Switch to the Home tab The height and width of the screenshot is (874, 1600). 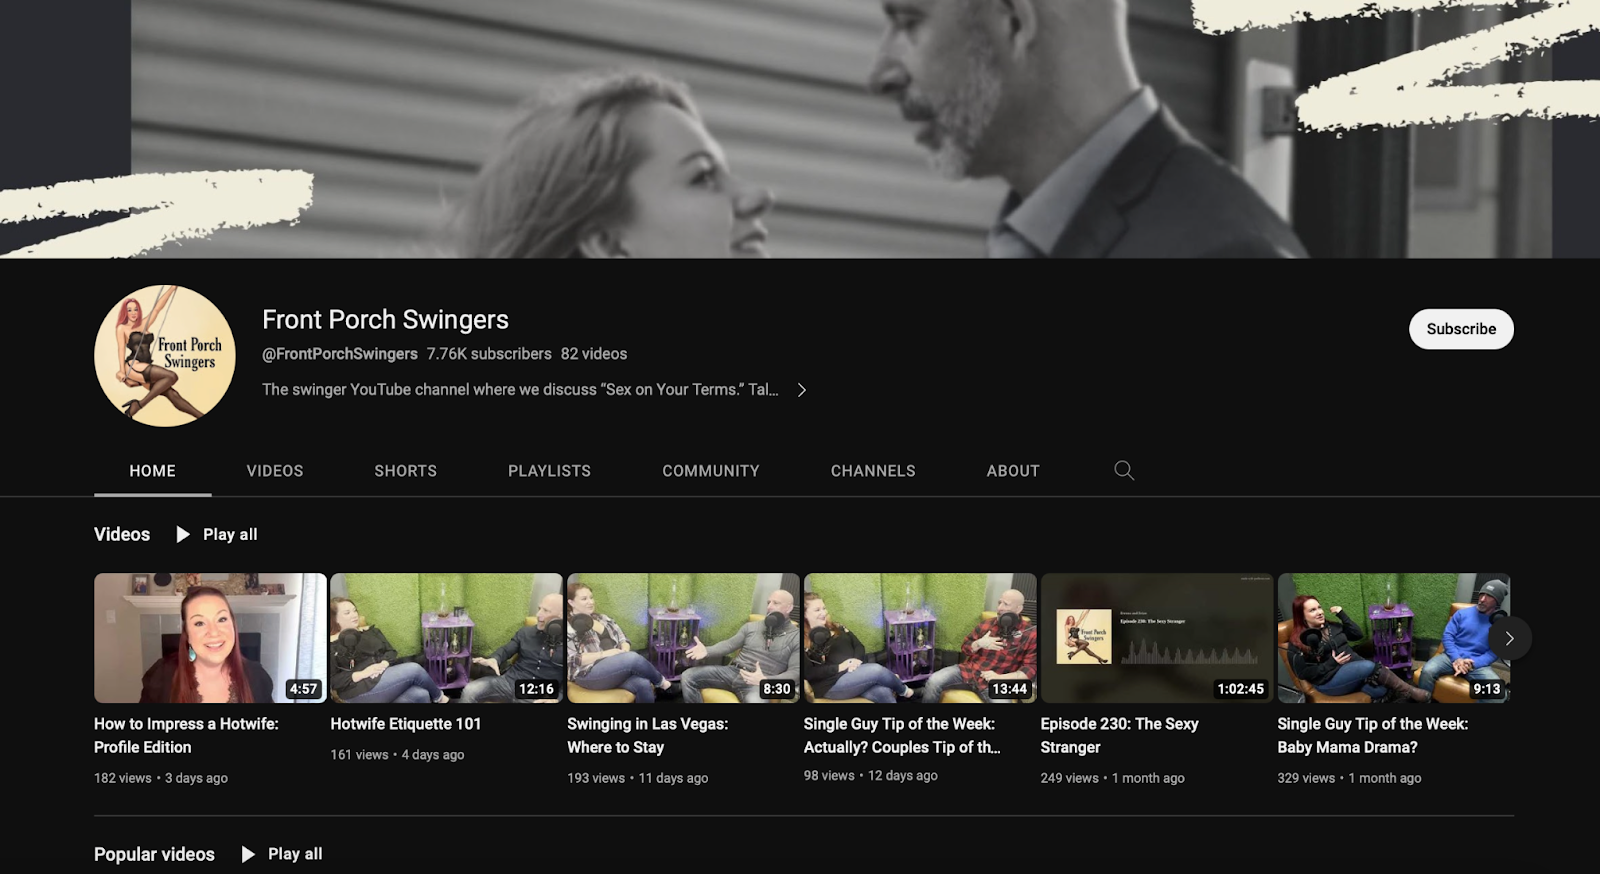(152, 471)
